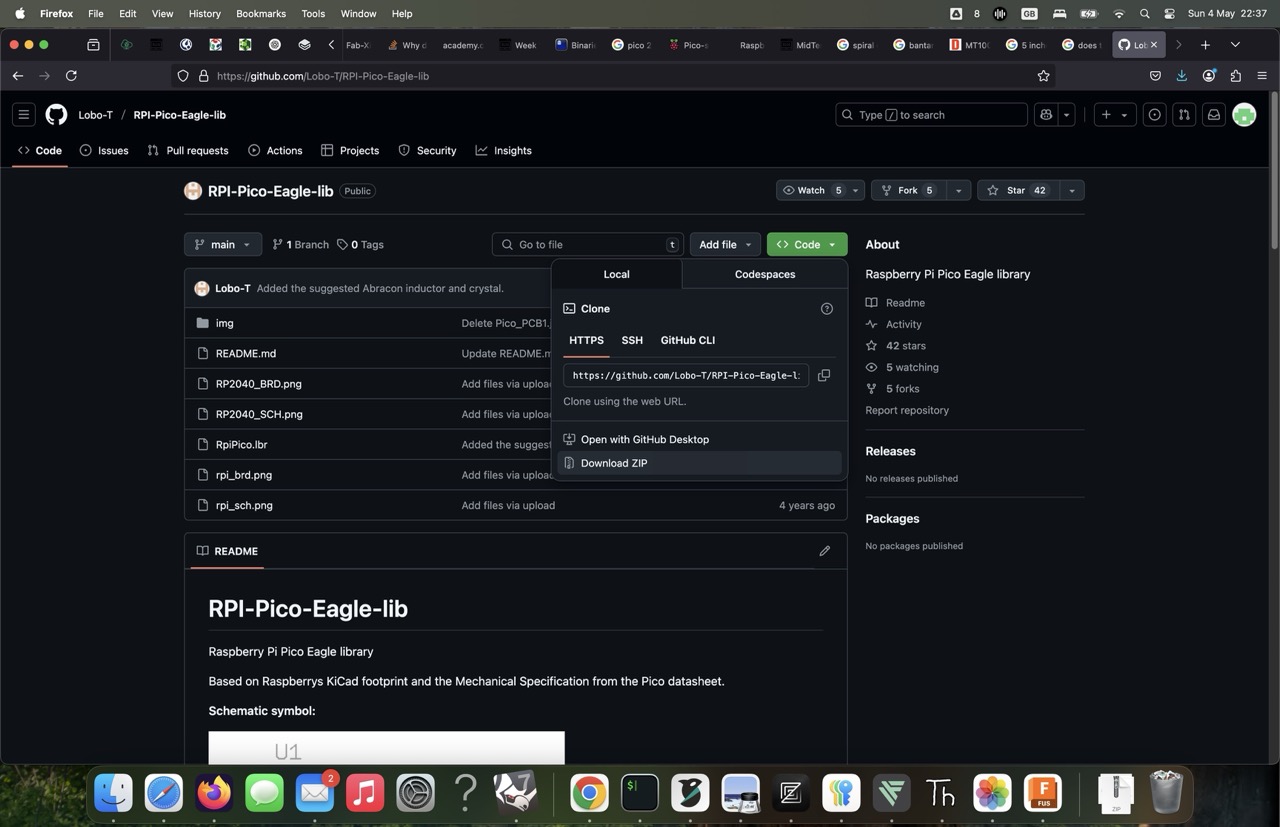Open the create-new plus dropdown
This screenshot has width=1280, height=827.
click(1114, 115)
